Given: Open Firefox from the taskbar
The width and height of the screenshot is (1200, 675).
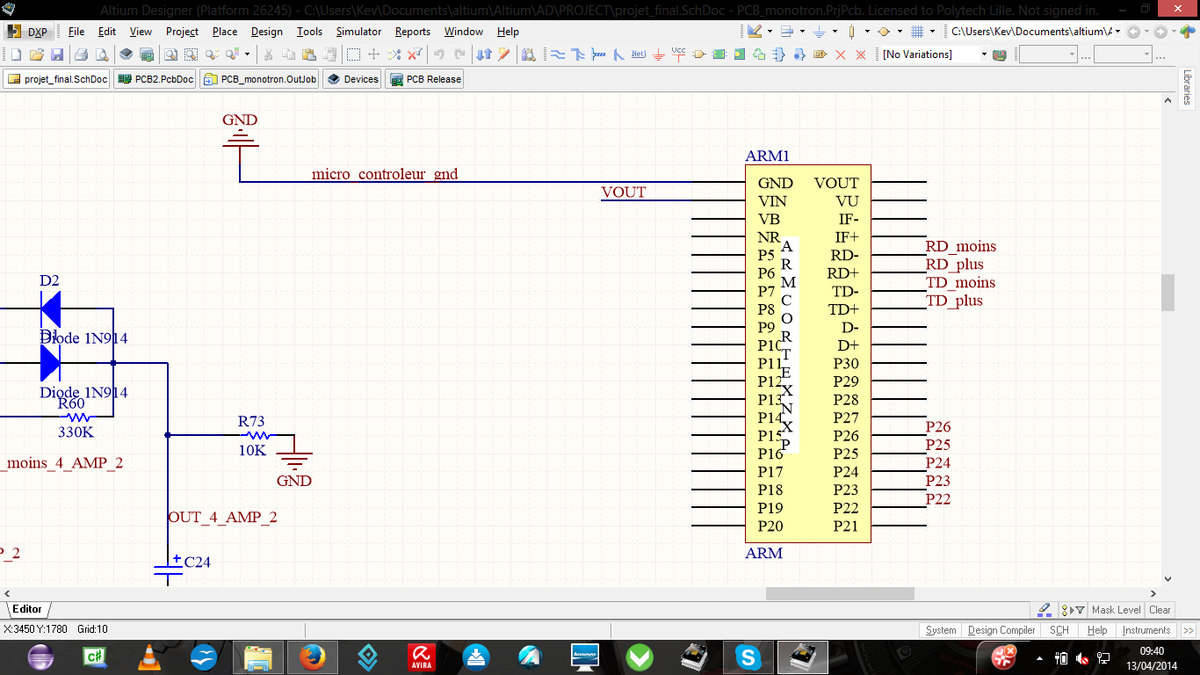Looking at the screenshot, I should (312, 656).
